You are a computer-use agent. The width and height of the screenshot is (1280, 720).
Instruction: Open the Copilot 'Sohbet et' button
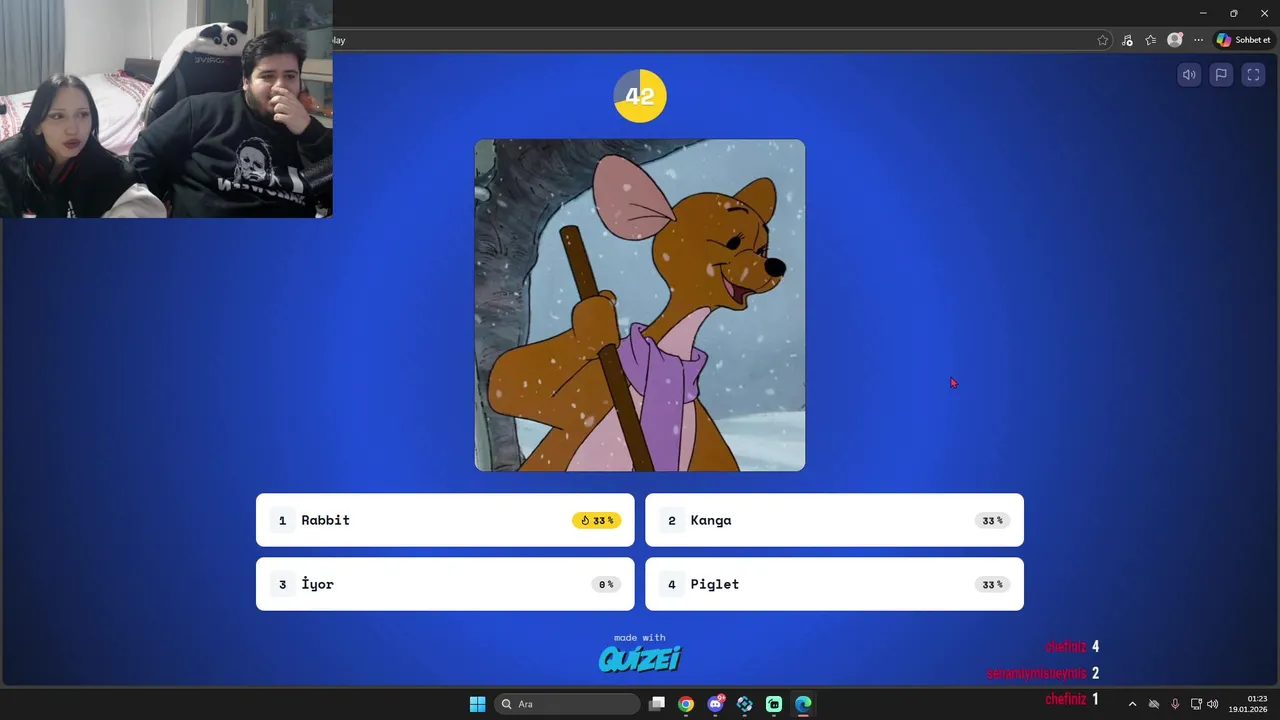click(1243, 40)
